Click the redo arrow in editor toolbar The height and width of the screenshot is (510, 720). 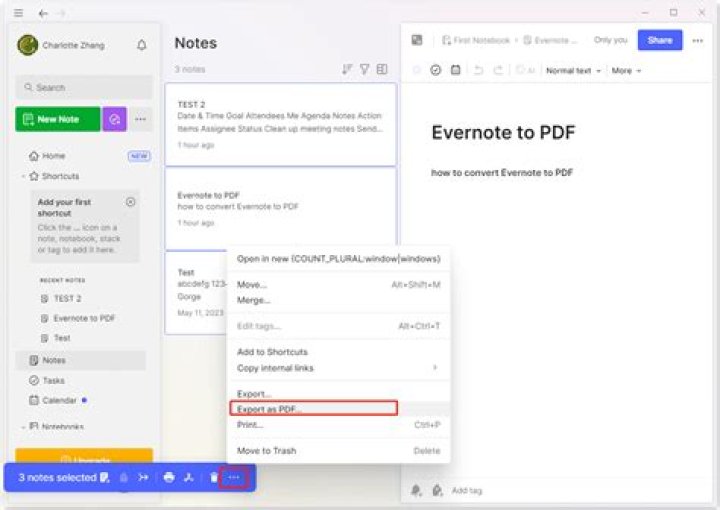pyautogui.click(x=498, y=70)
